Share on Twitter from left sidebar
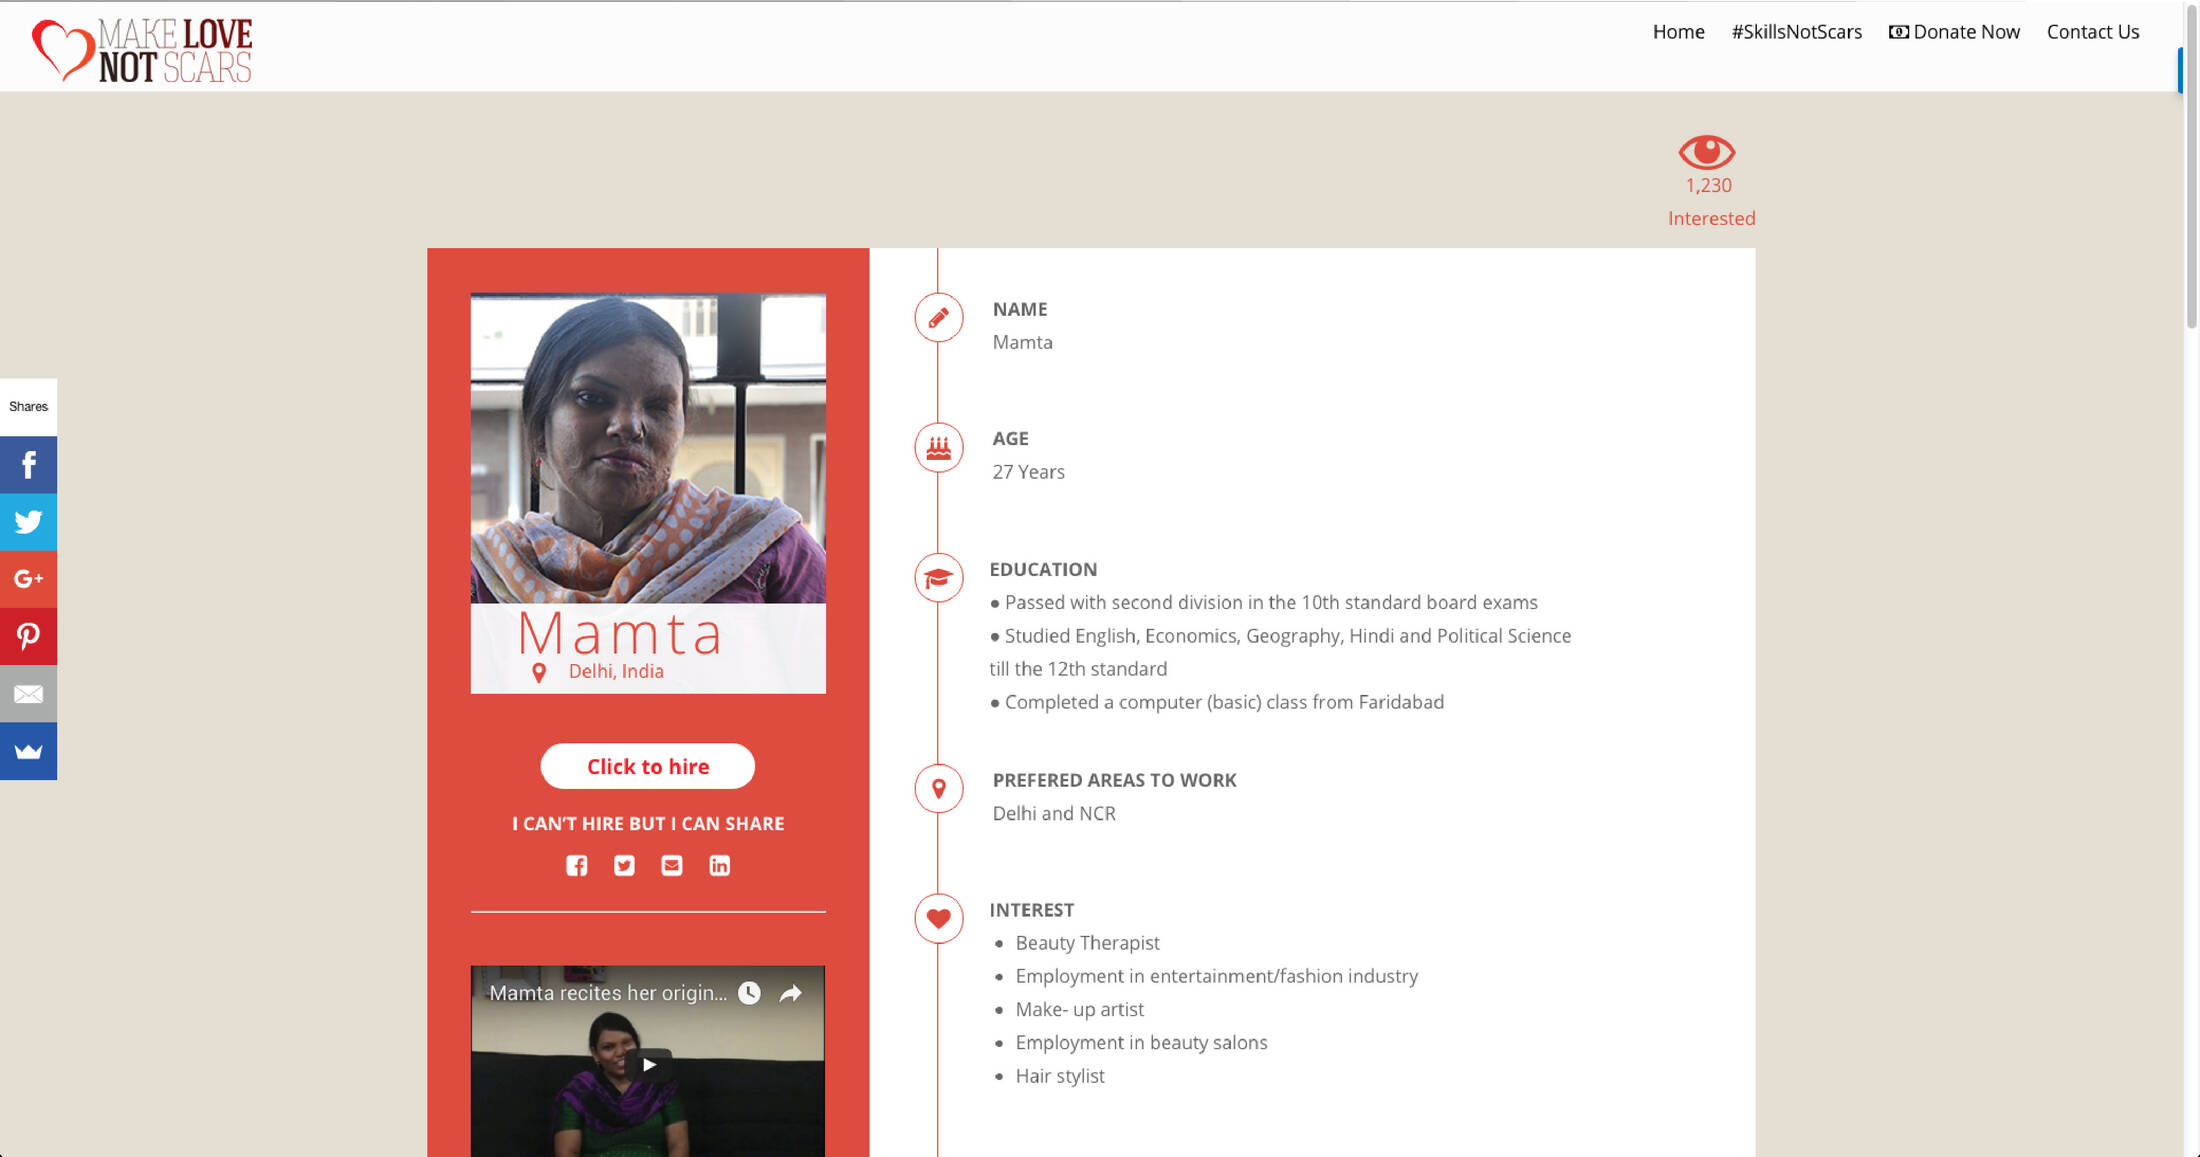The image size is (2200, 1157). 28,521
